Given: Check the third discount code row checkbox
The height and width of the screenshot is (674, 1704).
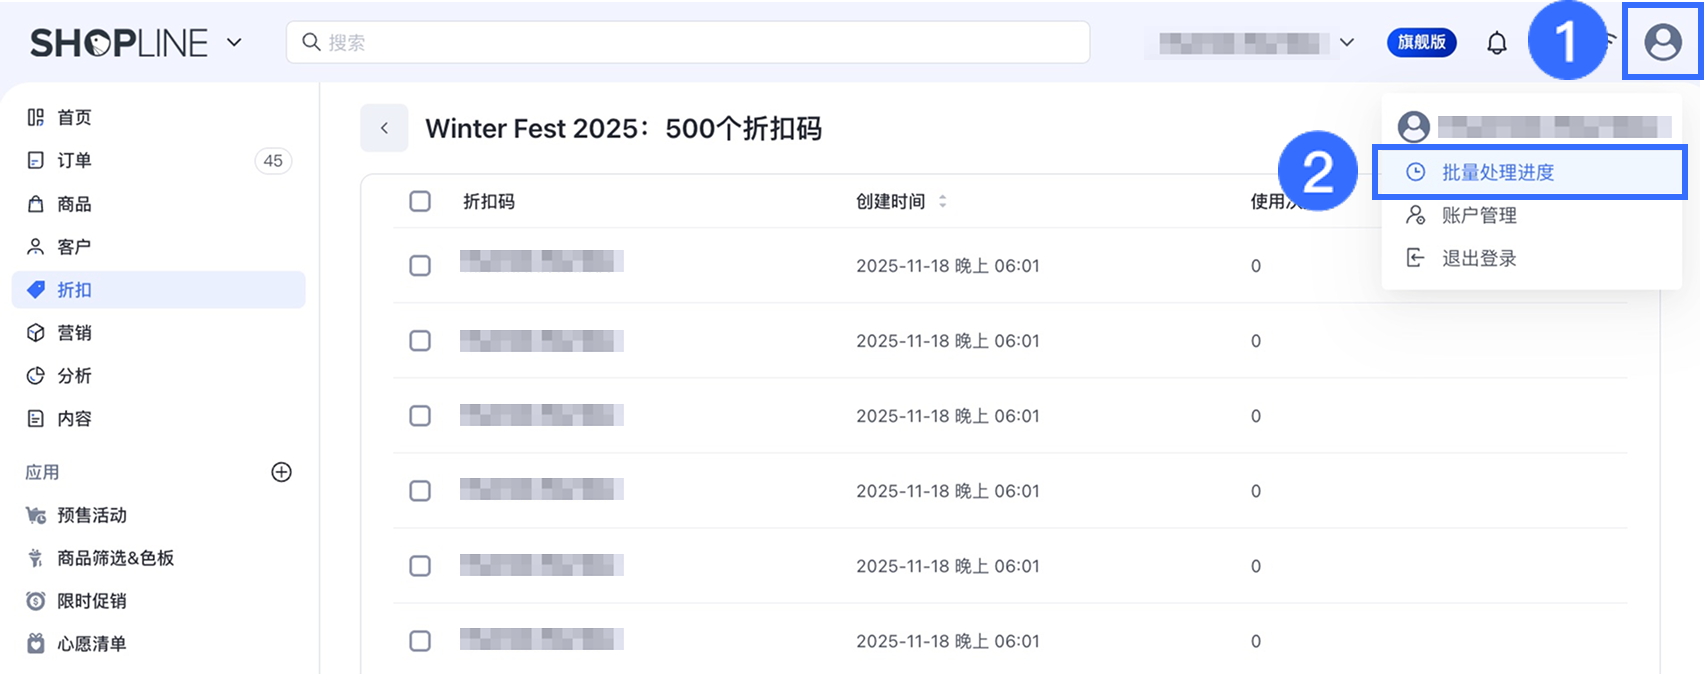Looking at the screenshot, I should point(420,416).
